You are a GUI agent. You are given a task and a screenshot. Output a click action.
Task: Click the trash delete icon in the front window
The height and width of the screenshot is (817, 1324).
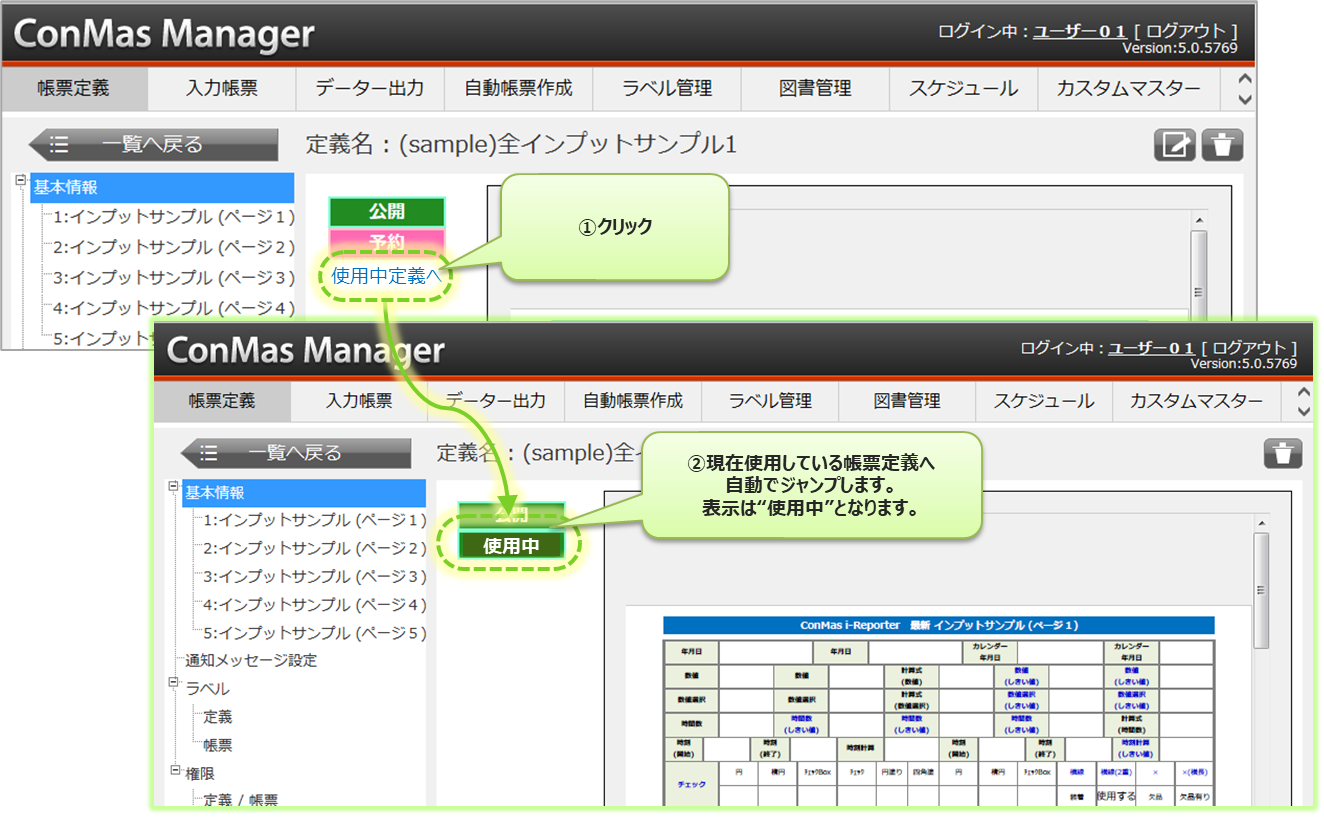(1283, 453)
